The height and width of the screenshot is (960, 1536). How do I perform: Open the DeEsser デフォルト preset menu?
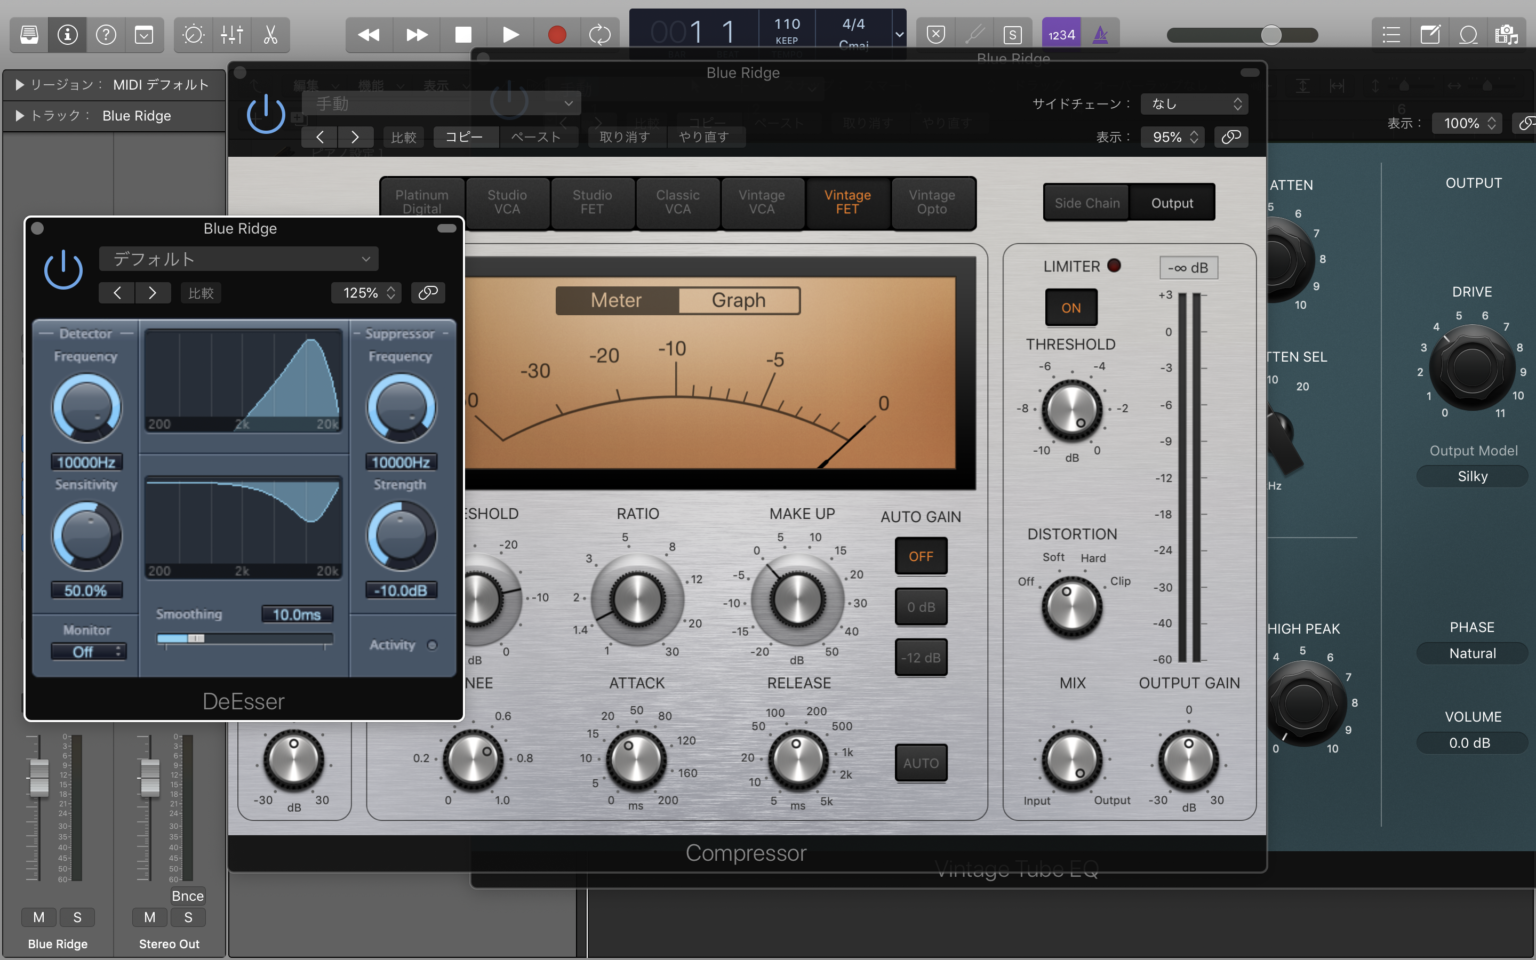(238, 258)
